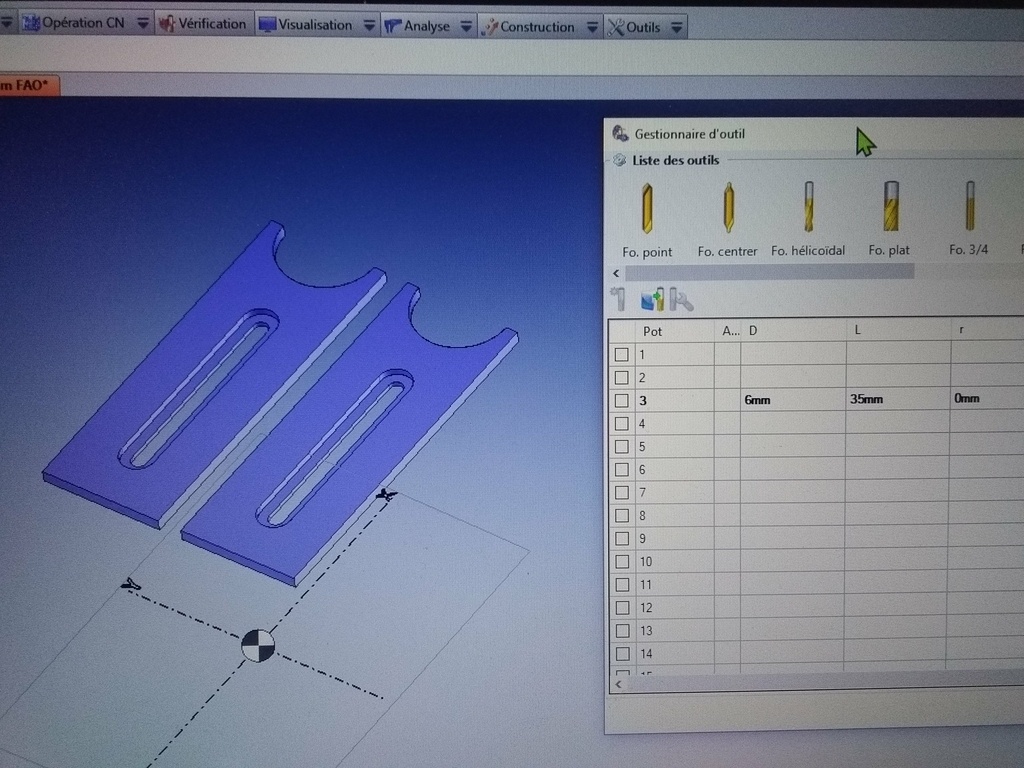
Task: Click the tool icon strip left scroll arrow
Action: point(616,273)
